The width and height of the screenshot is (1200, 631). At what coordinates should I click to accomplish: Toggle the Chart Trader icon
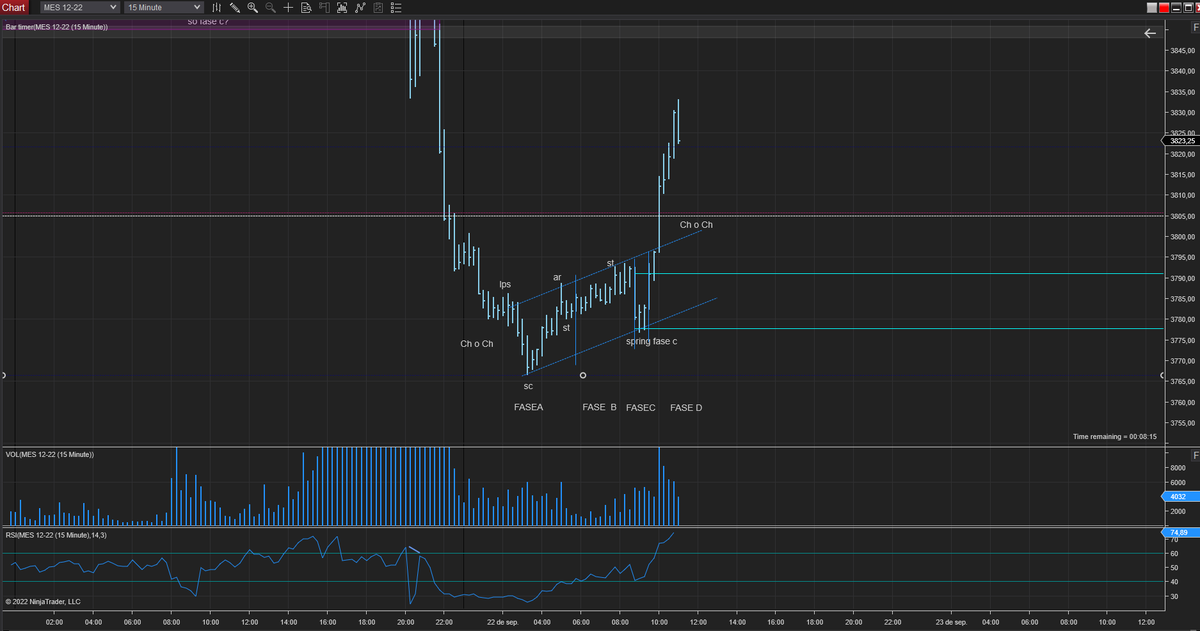(x=324, y=7)
